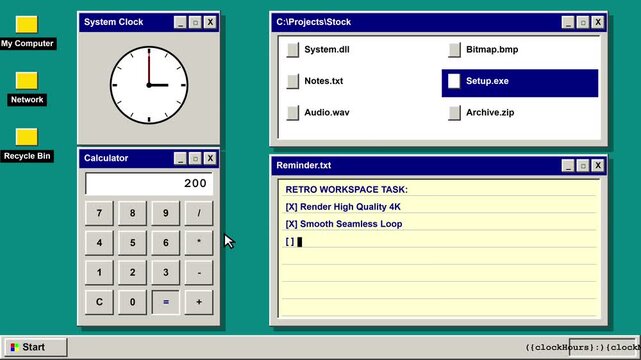Image resolution: width=641 pixels, height=360 pixels.
Task: Maximize the Reminder.txt window
Action: (583, 165)
